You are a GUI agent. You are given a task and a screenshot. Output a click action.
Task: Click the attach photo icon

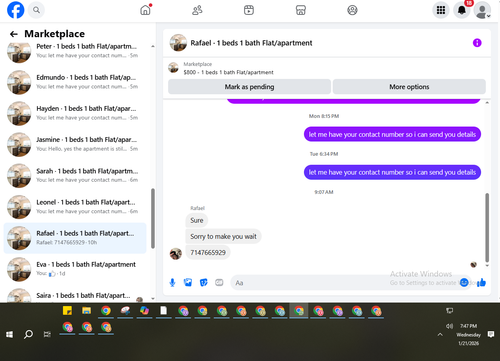(x=188, y=283)
